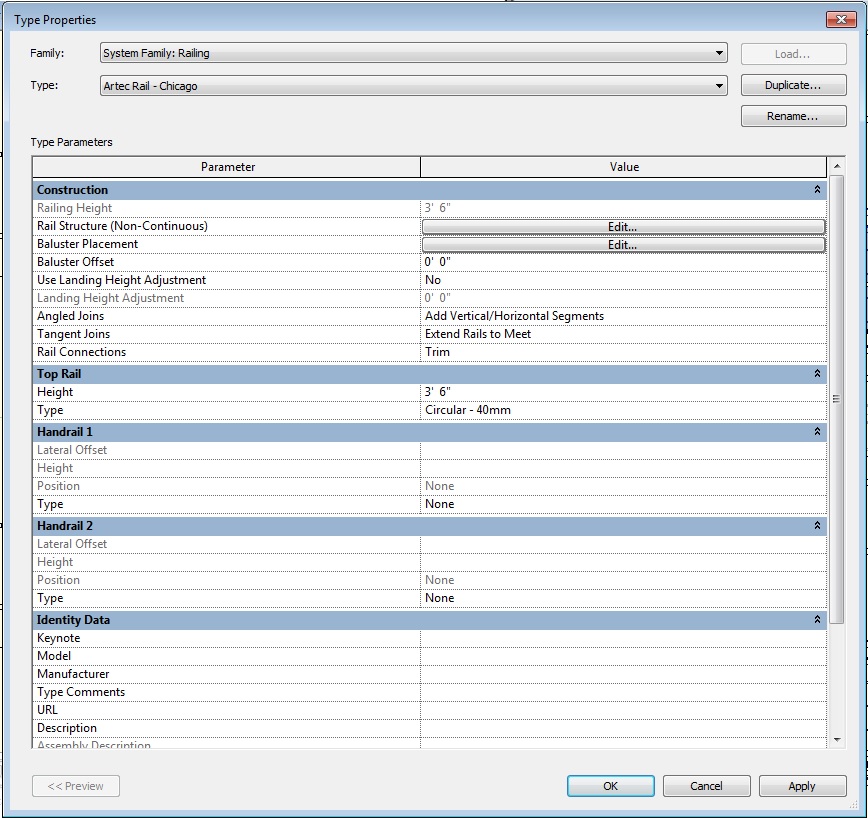Collapse the Identity Data section
The image size is (868, 818).
817,620
